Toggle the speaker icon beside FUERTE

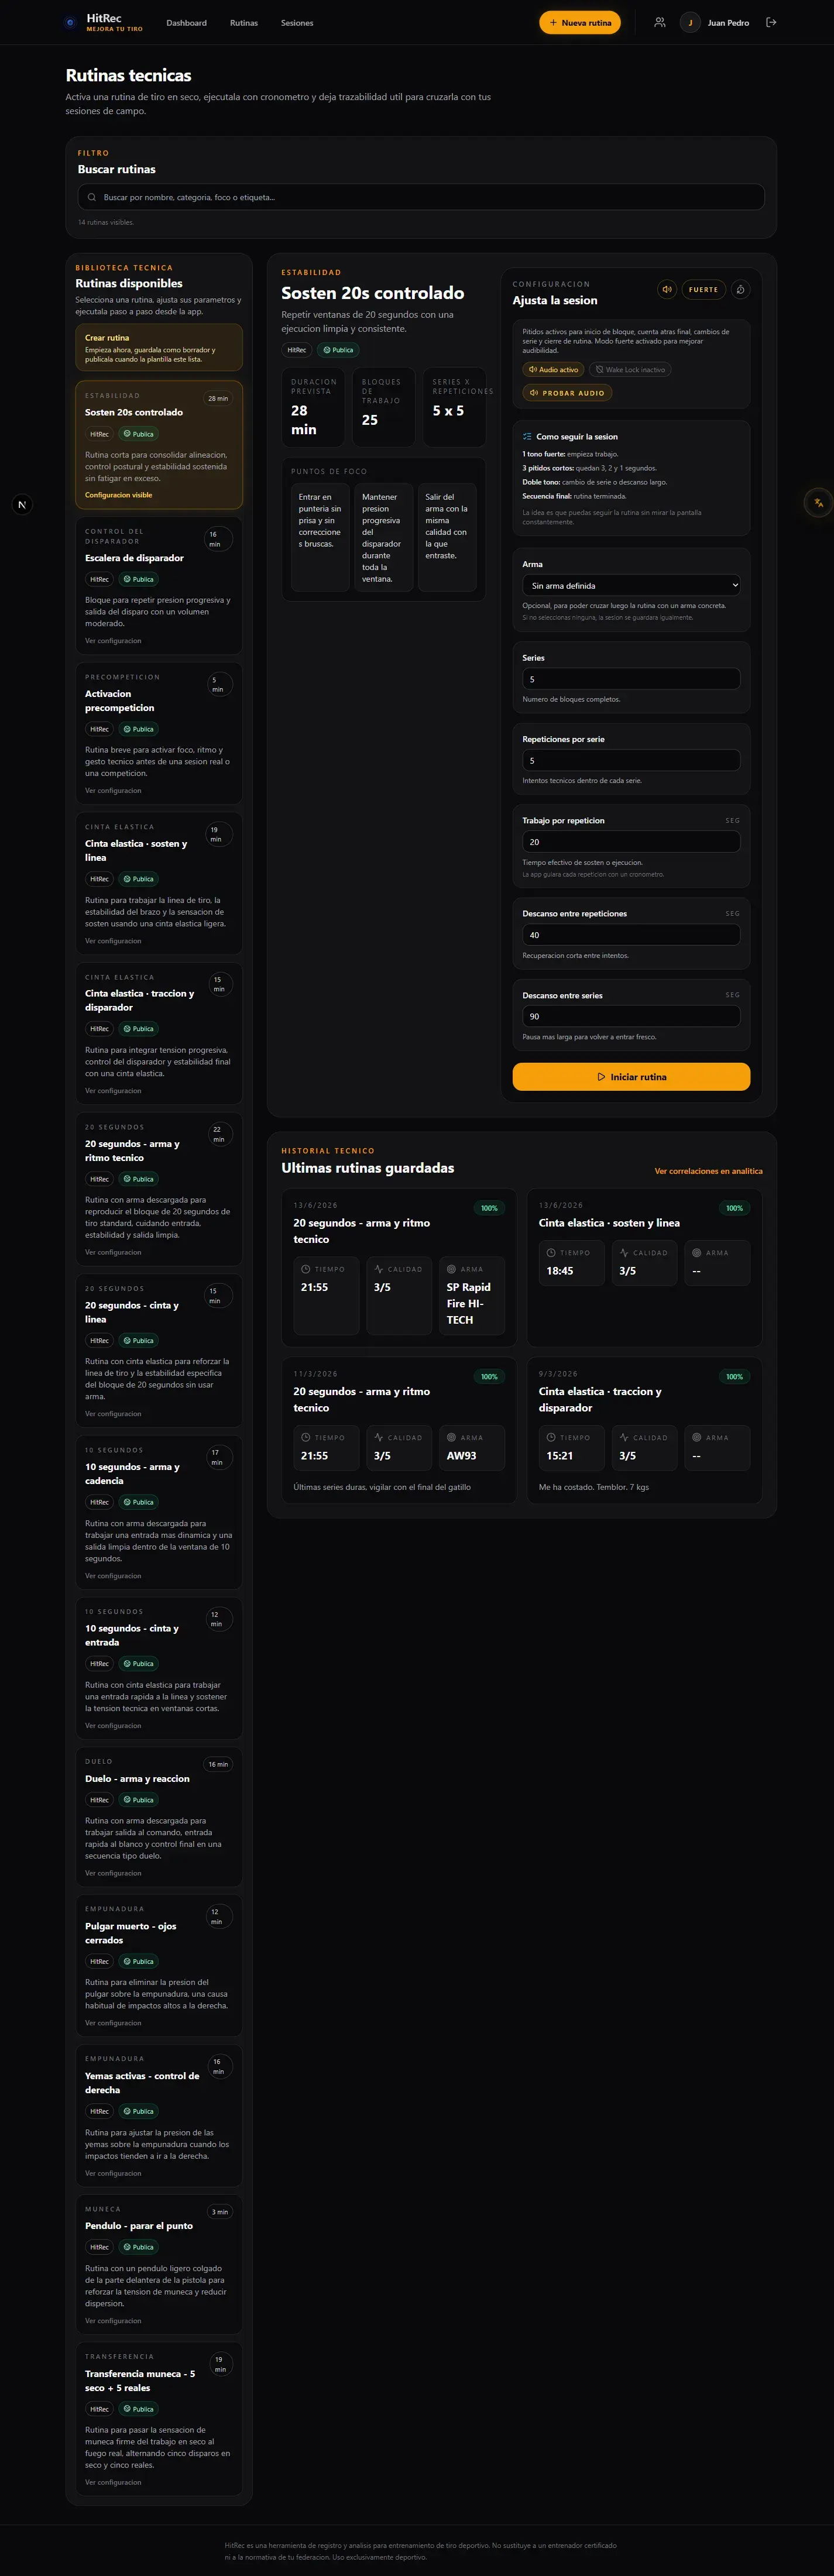667,289
